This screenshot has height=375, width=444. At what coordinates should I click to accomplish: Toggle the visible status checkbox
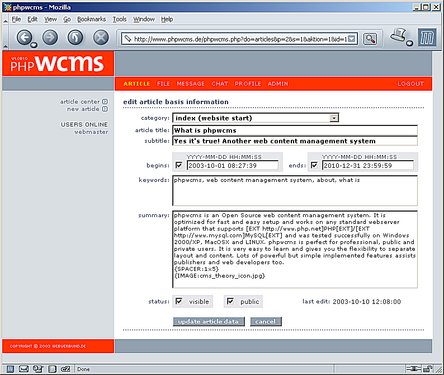coord(179,301)
